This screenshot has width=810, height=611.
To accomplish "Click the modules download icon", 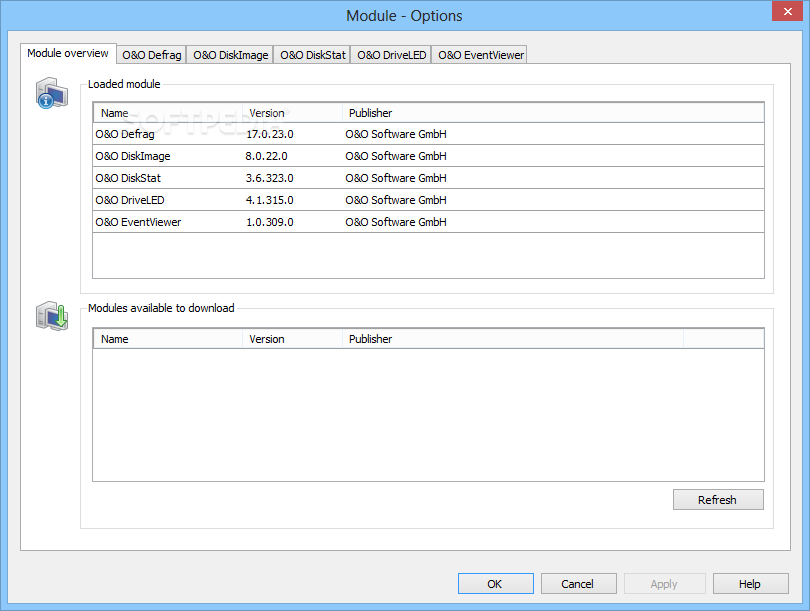I will pyautogui.click(x=52, y=316).
